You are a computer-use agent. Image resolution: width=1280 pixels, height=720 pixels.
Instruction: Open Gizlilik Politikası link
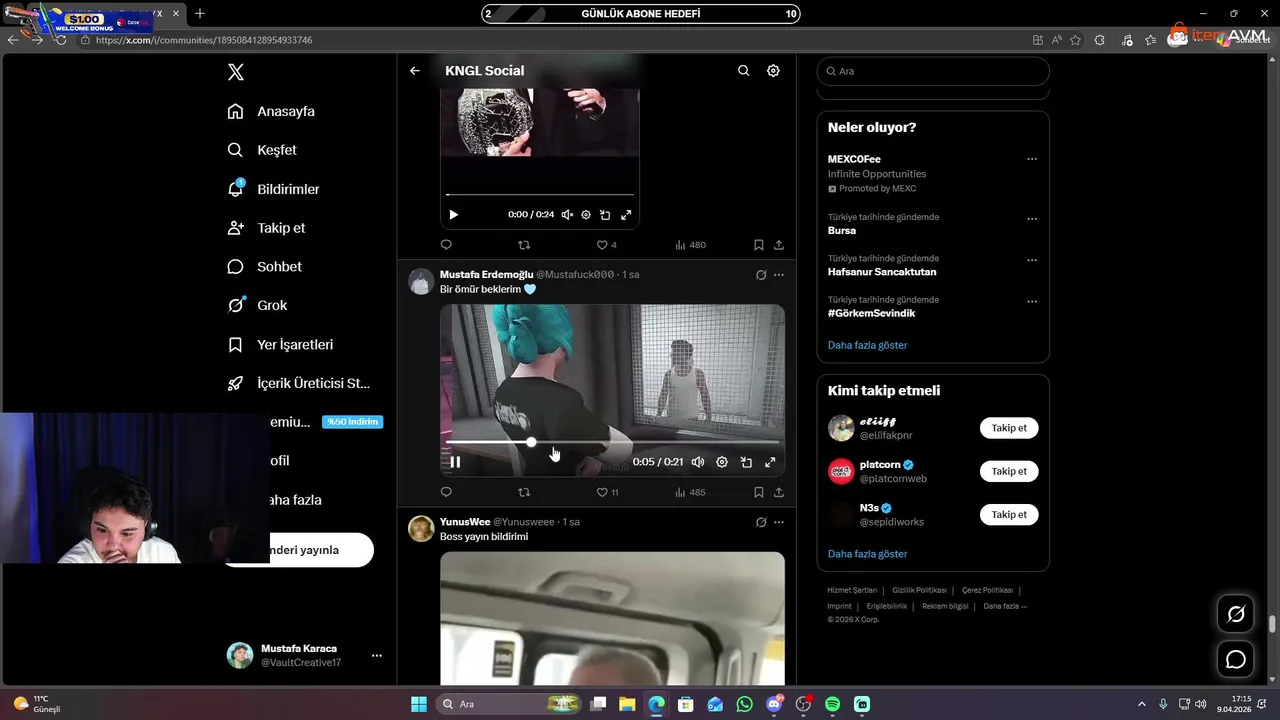(x=919, y=590)
